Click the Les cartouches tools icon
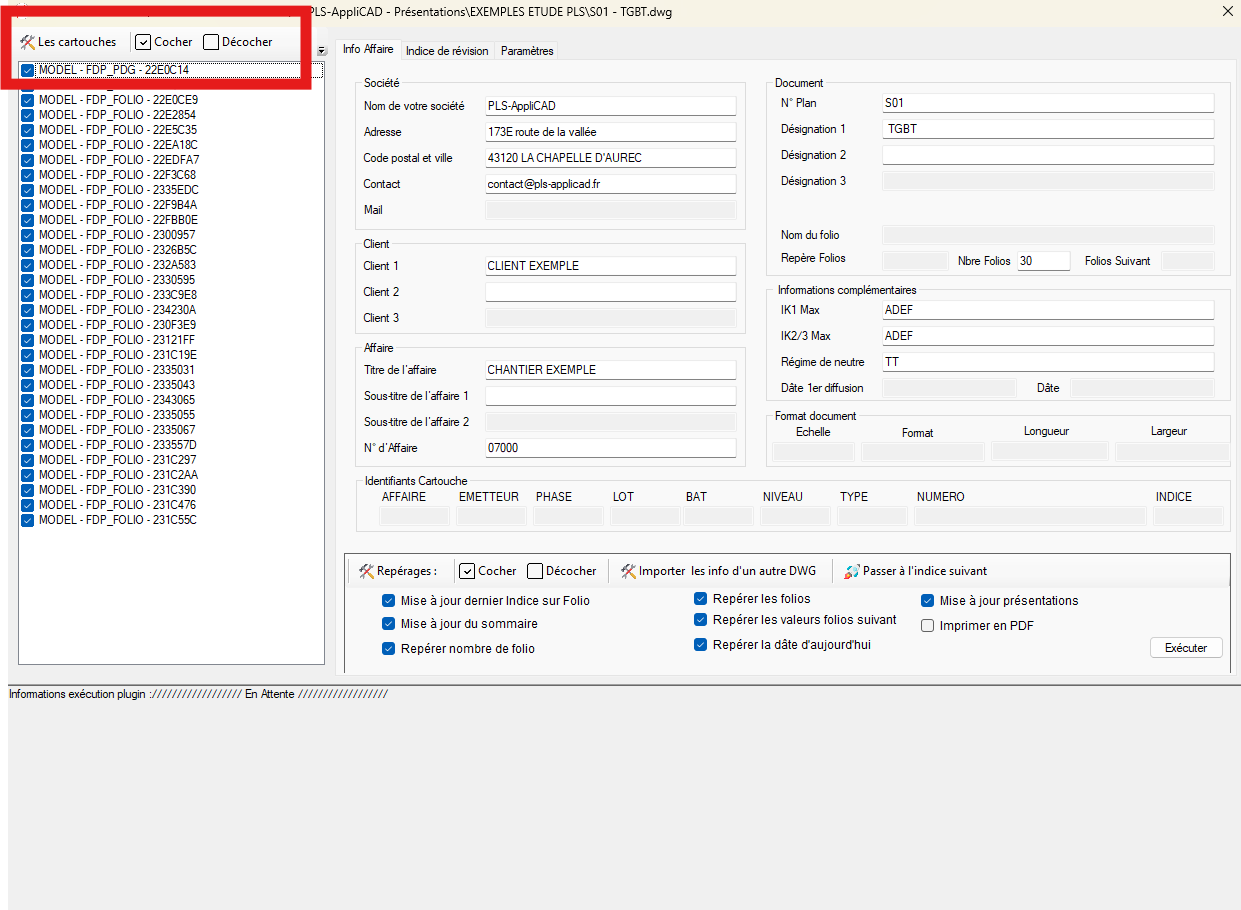This screenshot has height=910, width=1241. coord(27,42)
